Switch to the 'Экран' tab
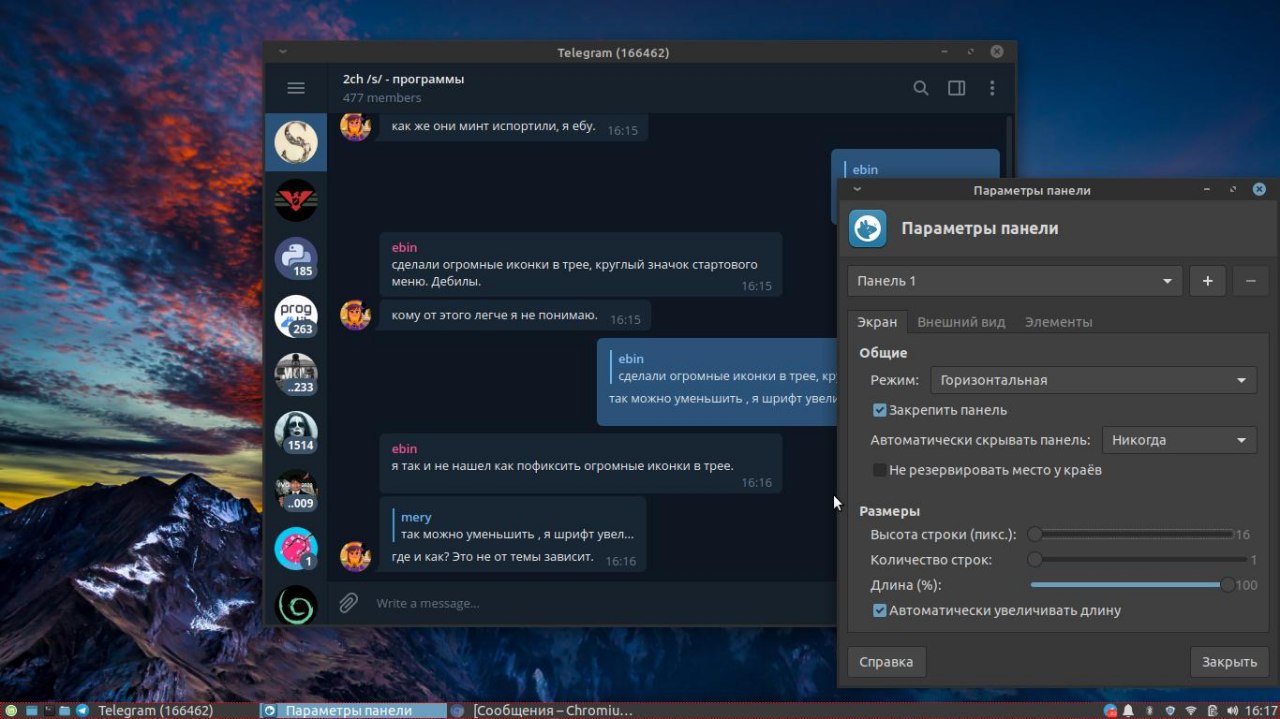Image resolution: width=1280 pixels, height=719 pixels. tap(878, 322)
